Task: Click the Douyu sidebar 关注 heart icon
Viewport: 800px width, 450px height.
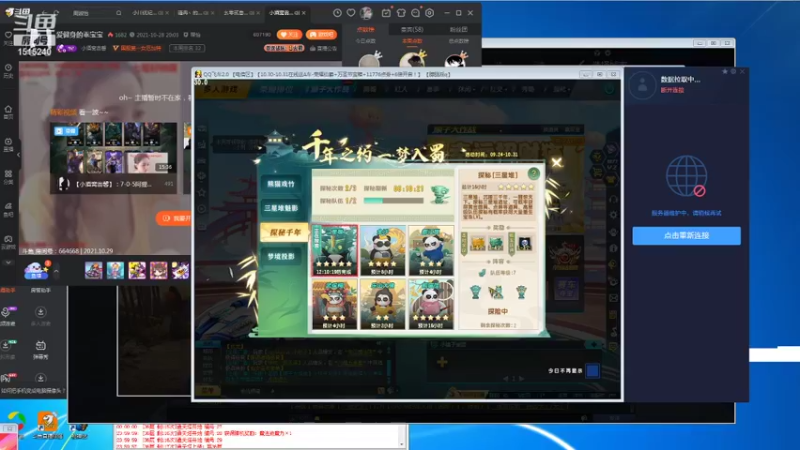Action: click(8, 37)
